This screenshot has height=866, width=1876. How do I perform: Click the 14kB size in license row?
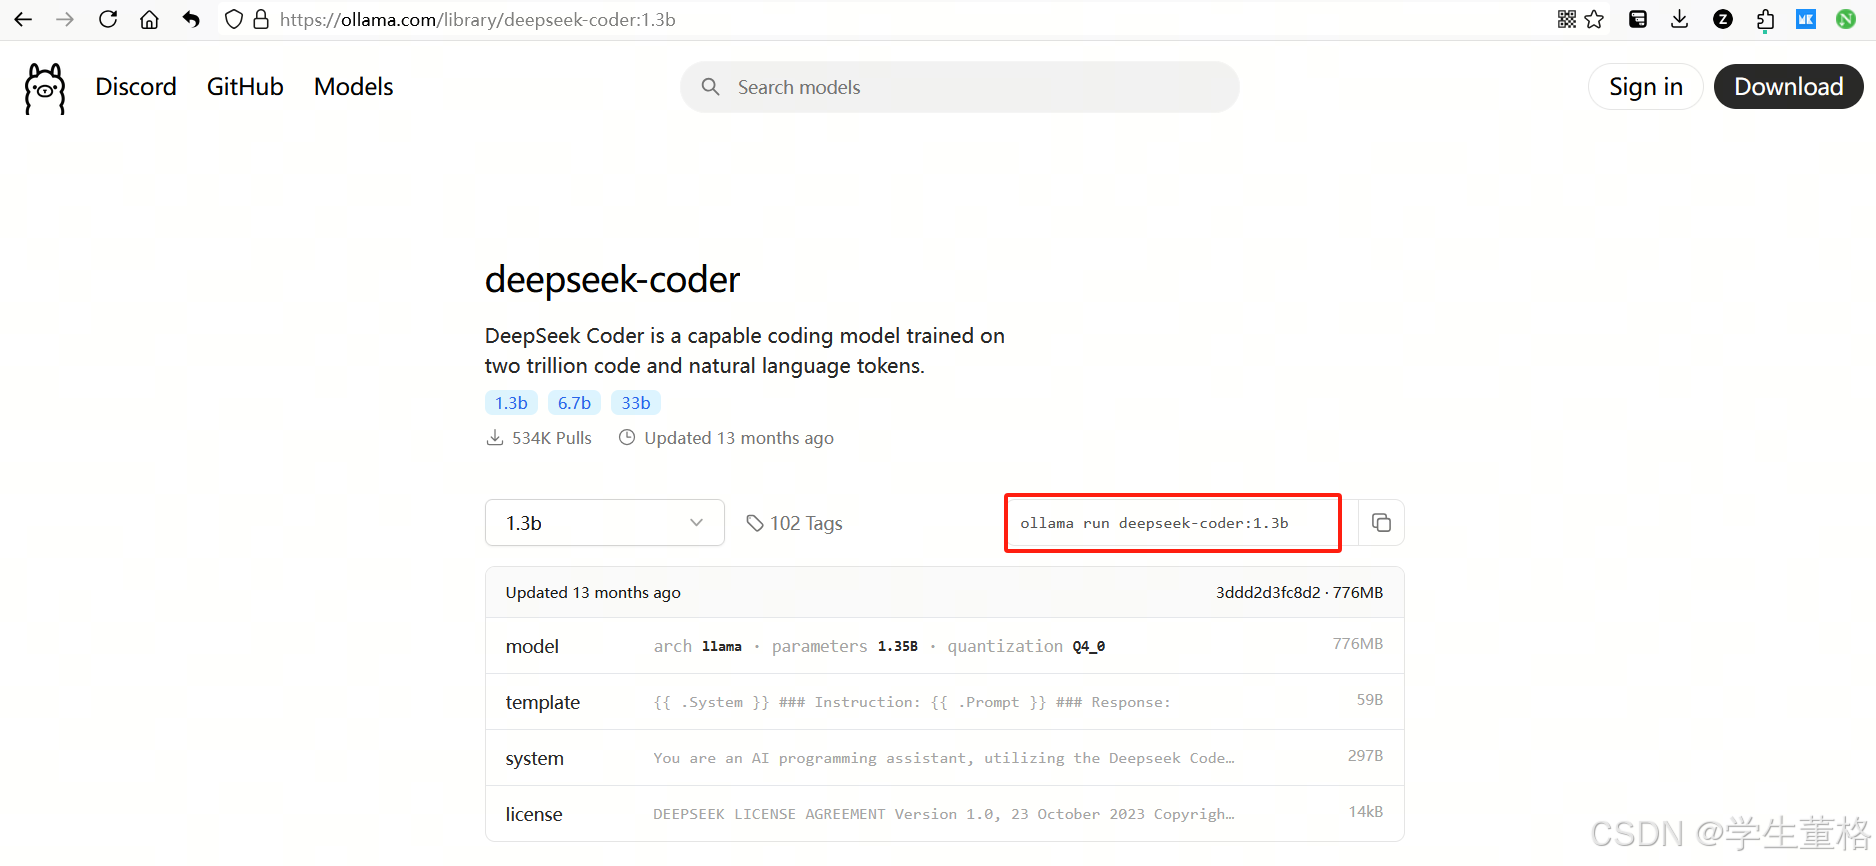click(1366, 812)
